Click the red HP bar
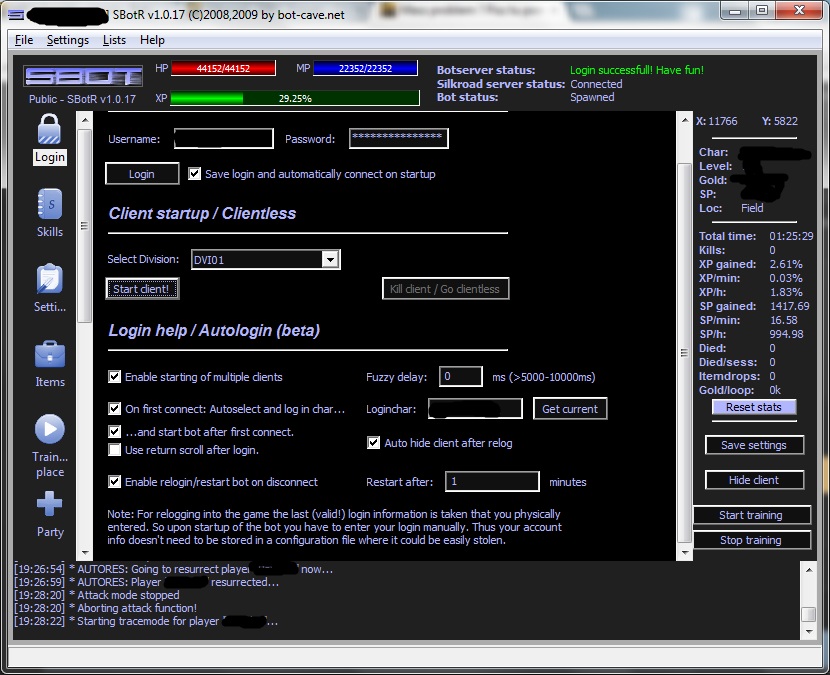The width and height of the screenshot is (830, 675). coord(223,68)
